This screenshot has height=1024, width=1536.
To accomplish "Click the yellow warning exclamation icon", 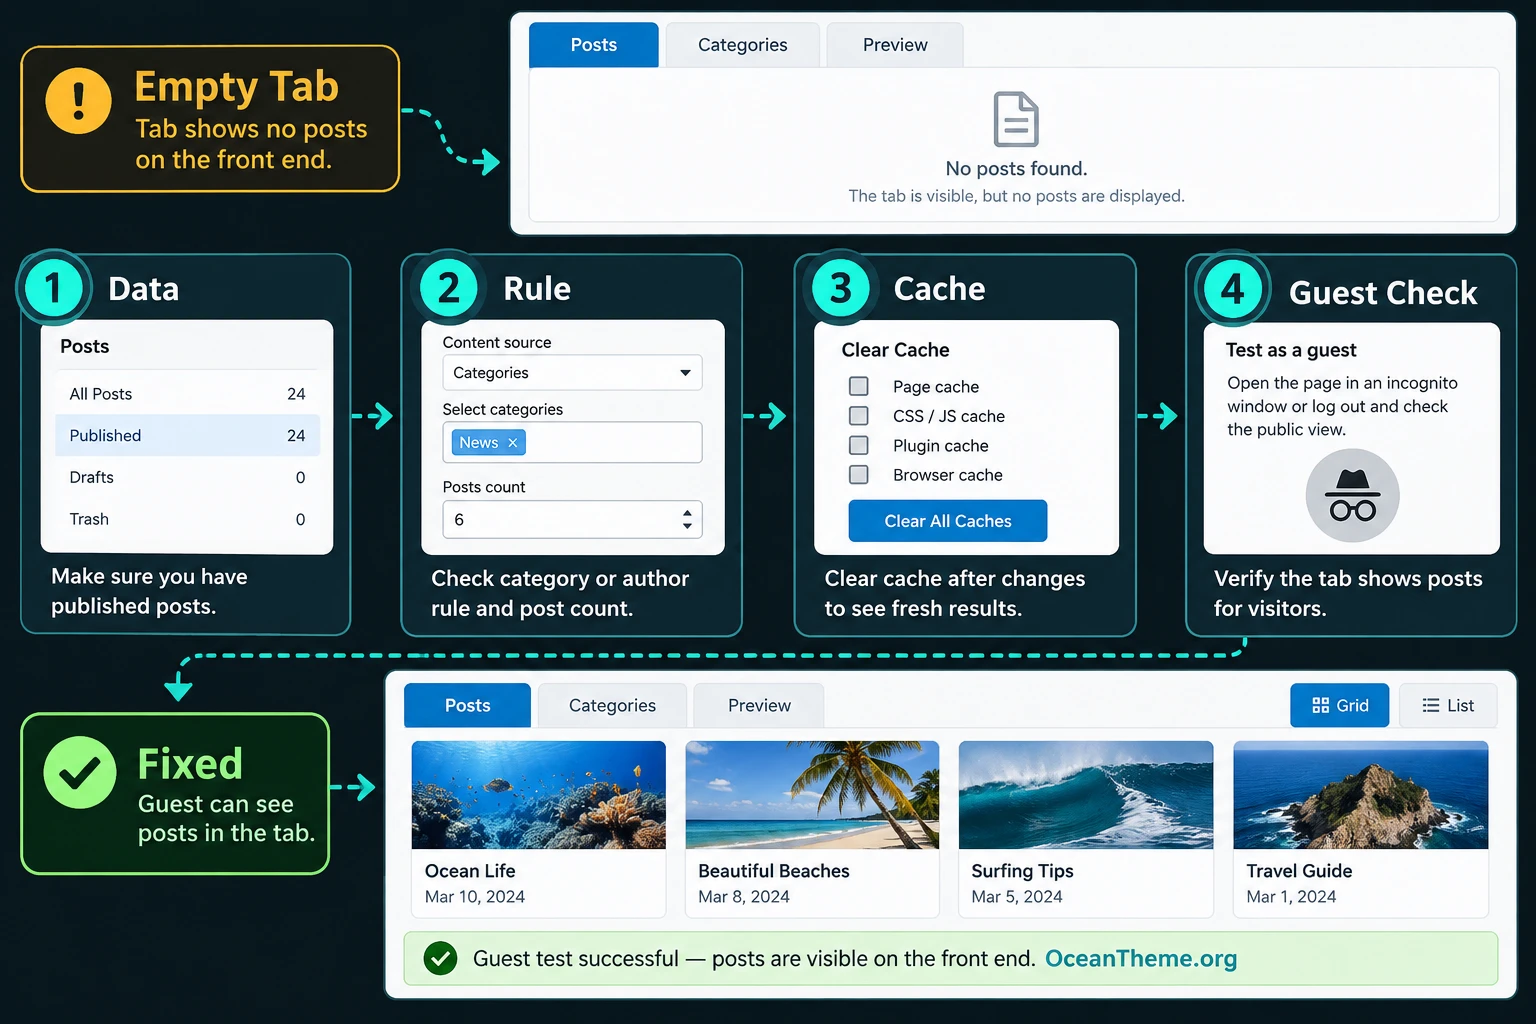I will (x=78, y=100).
